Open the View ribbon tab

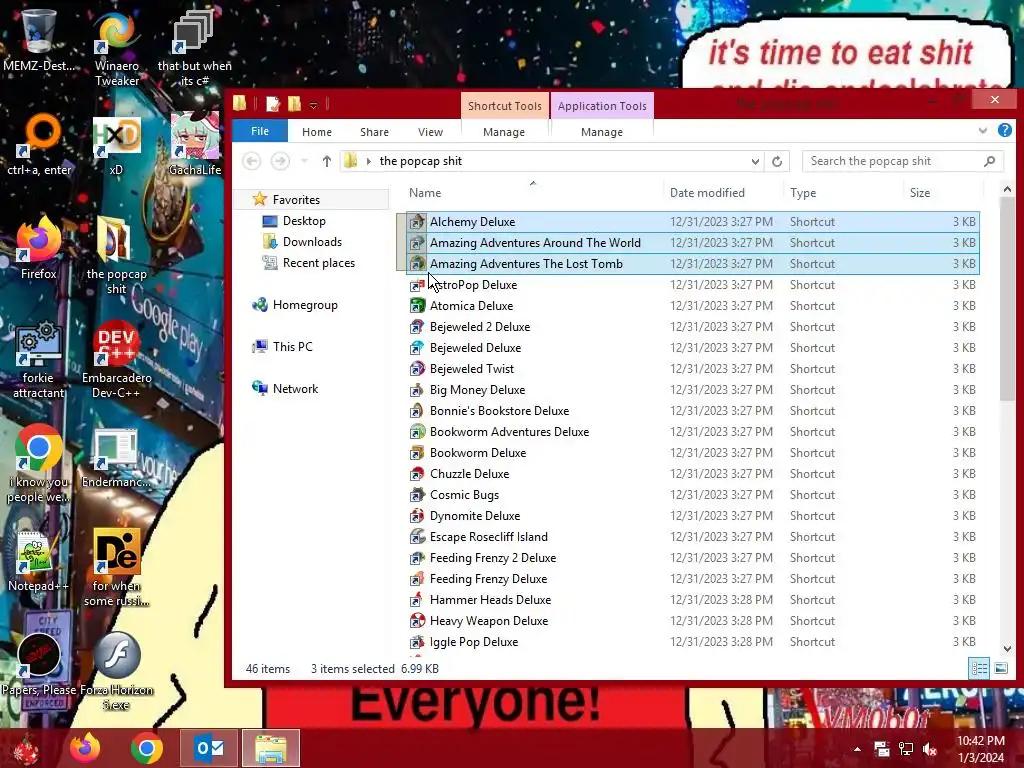tap(430, 132)
